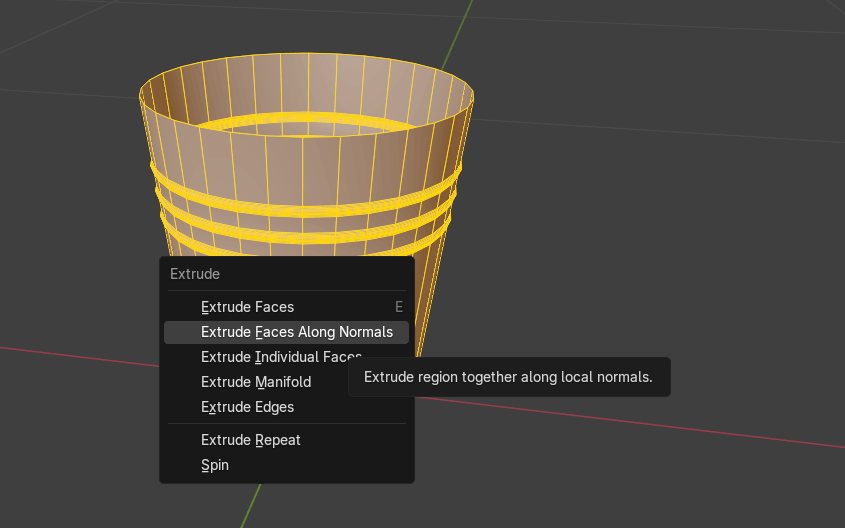
Task: Click the Extrude menu title header
Action: [195, 273]
